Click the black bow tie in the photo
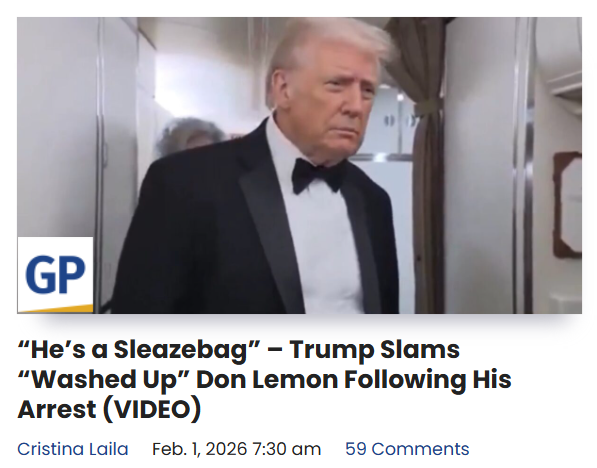597x468 pixels. (319, 176)
